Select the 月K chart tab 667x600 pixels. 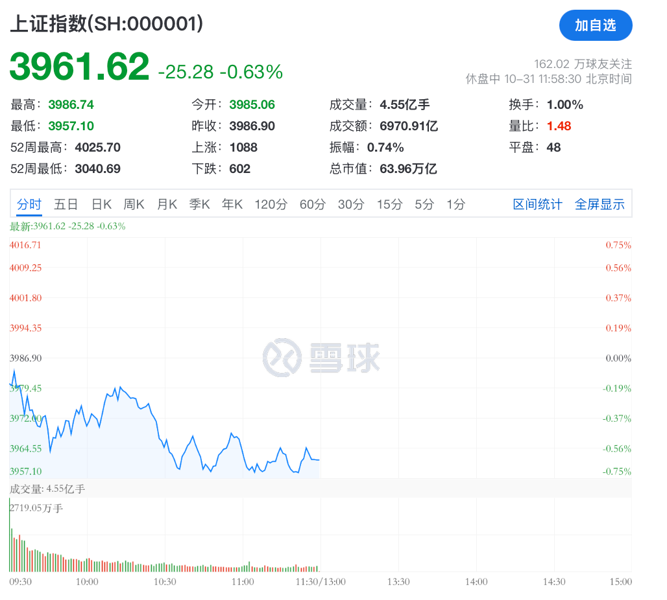[166, 204]
